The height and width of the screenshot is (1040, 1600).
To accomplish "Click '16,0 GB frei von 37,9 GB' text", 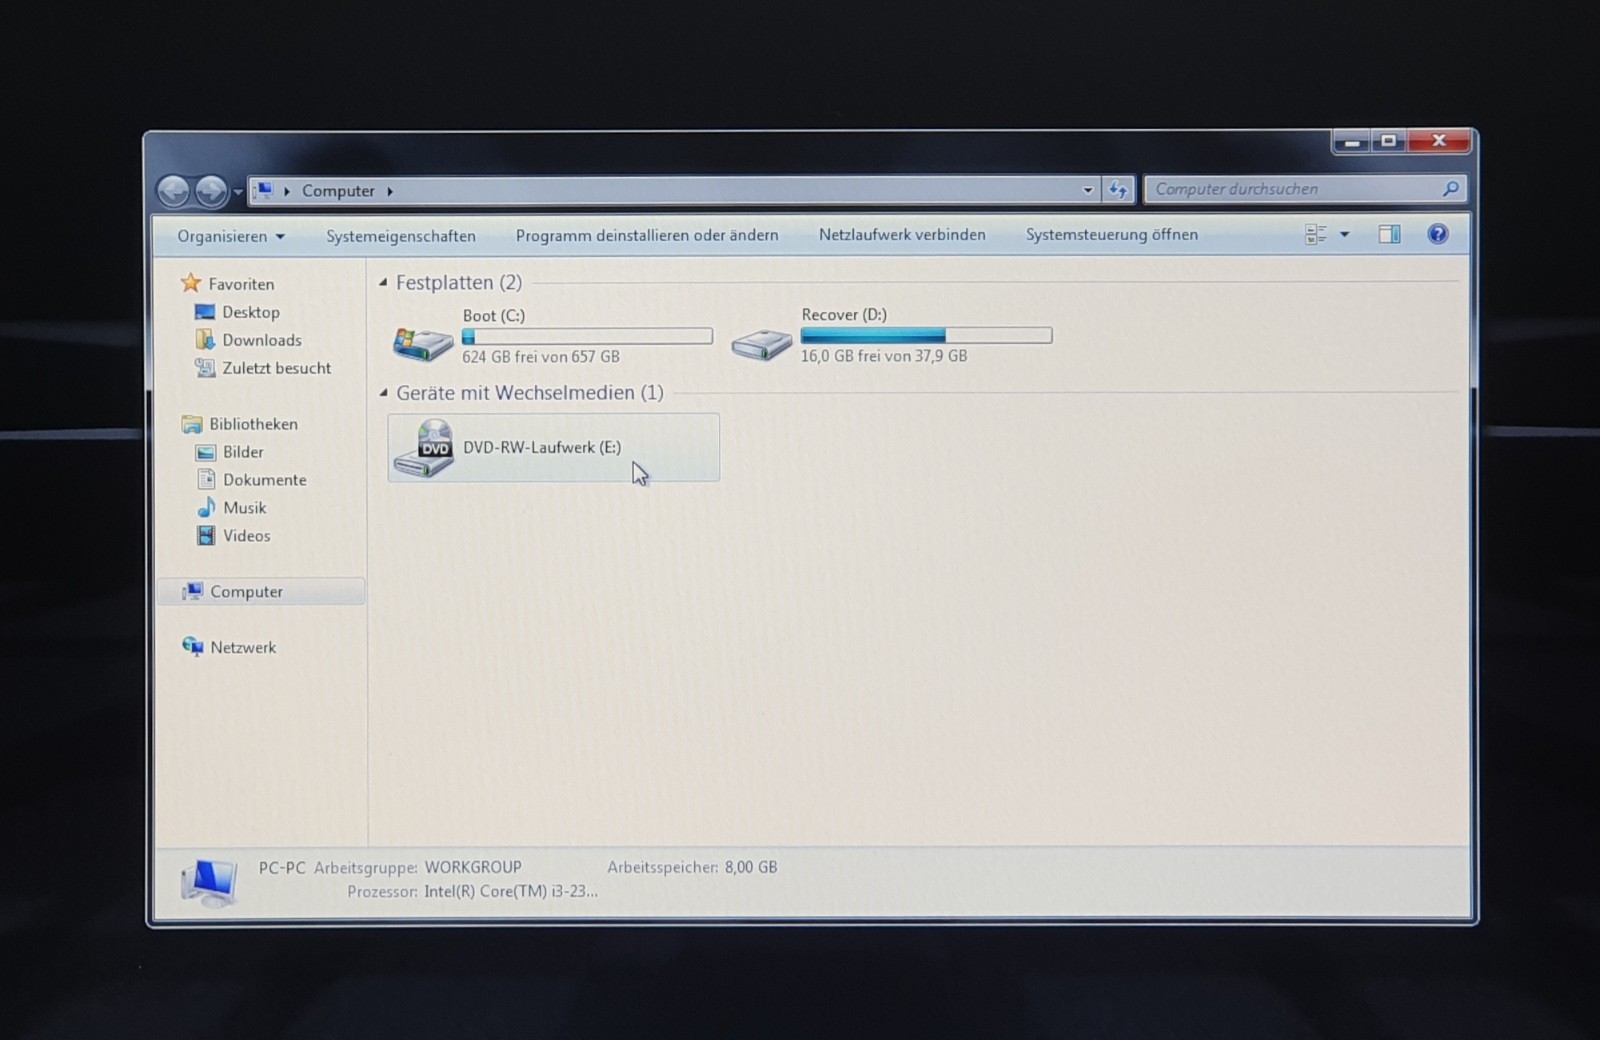I will tap(884, 356).
